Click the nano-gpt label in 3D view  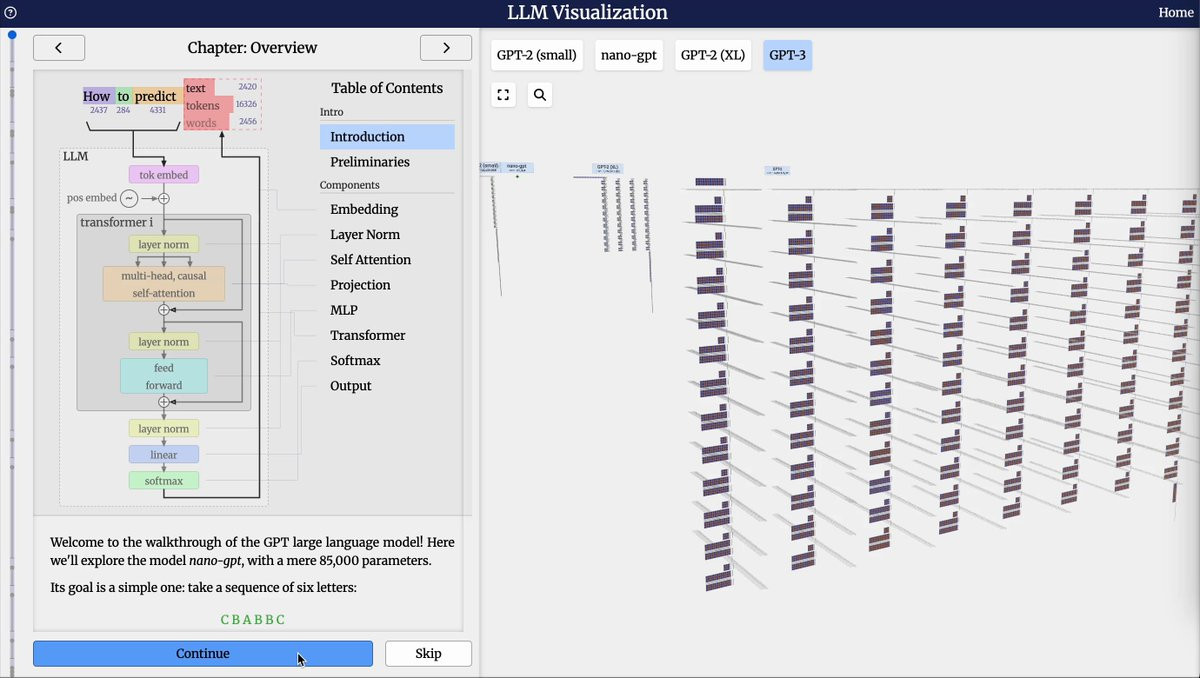tap(517, 167)
